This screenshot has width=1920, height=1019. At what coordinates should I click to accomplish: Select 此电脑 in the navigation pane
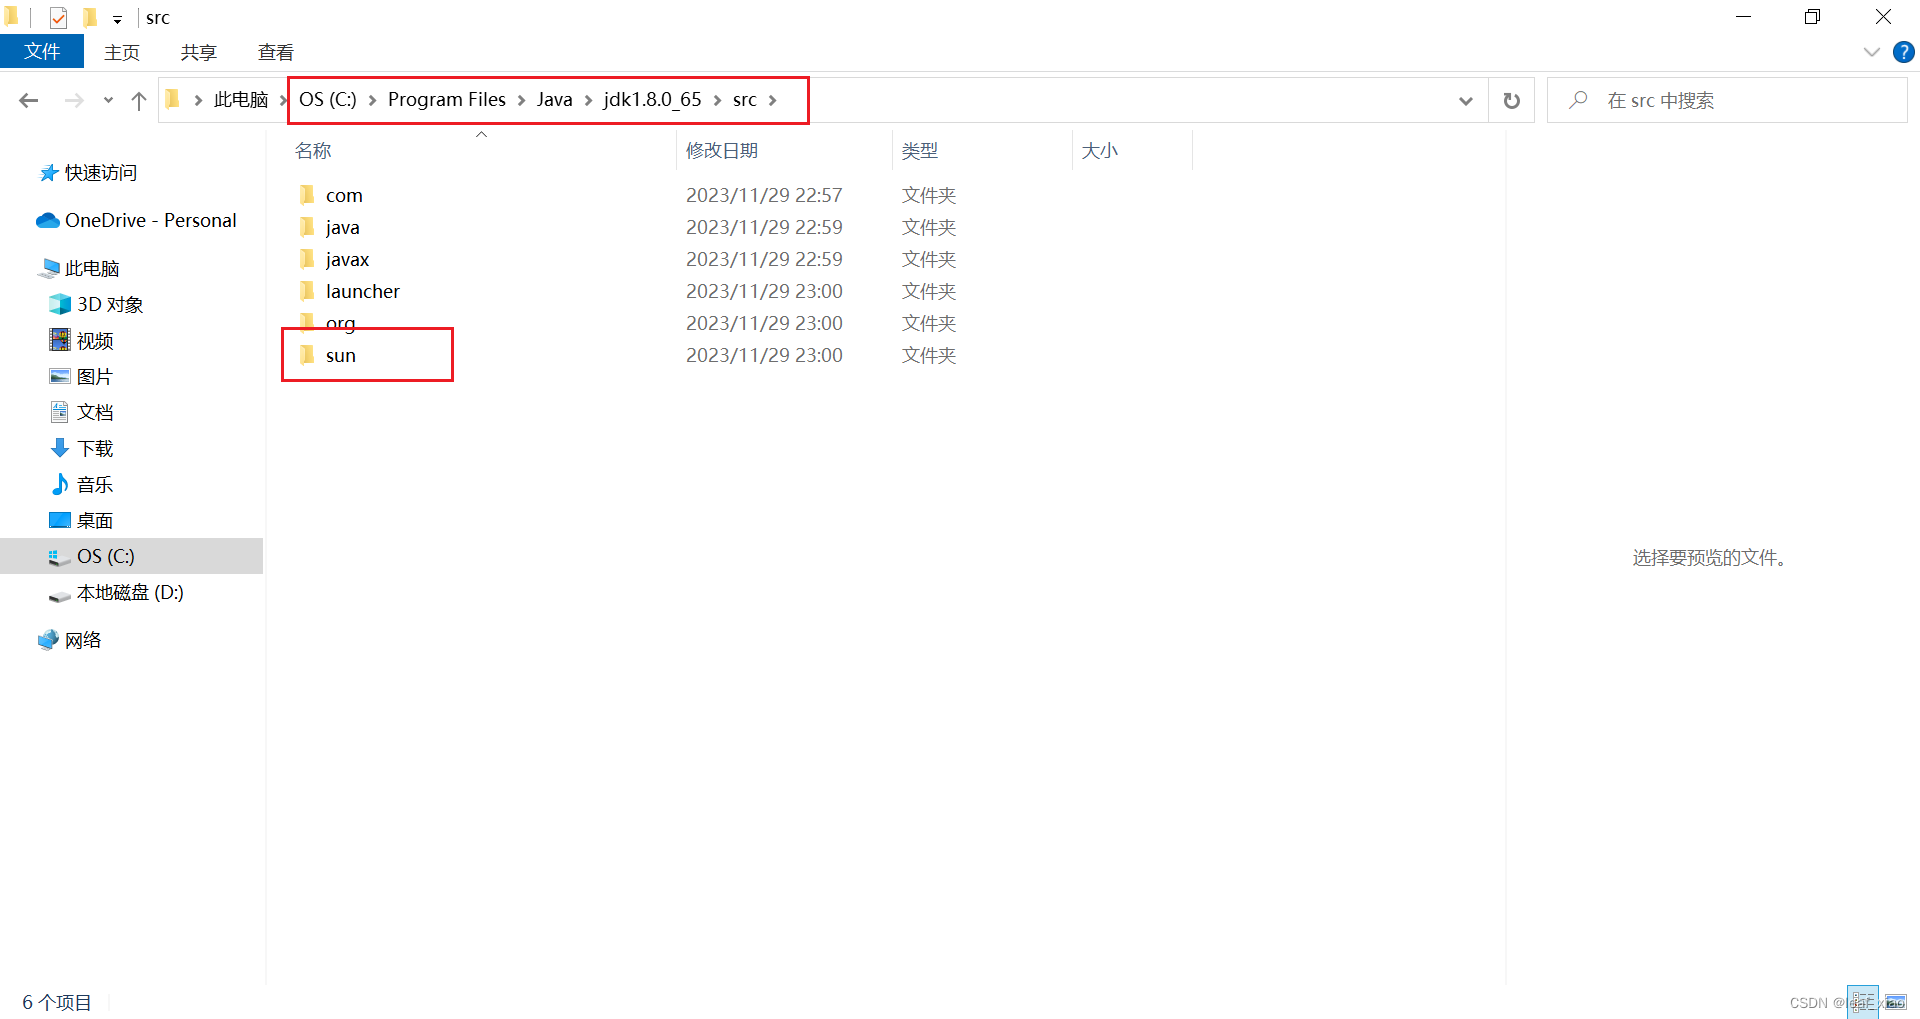(x=92, y=269)
